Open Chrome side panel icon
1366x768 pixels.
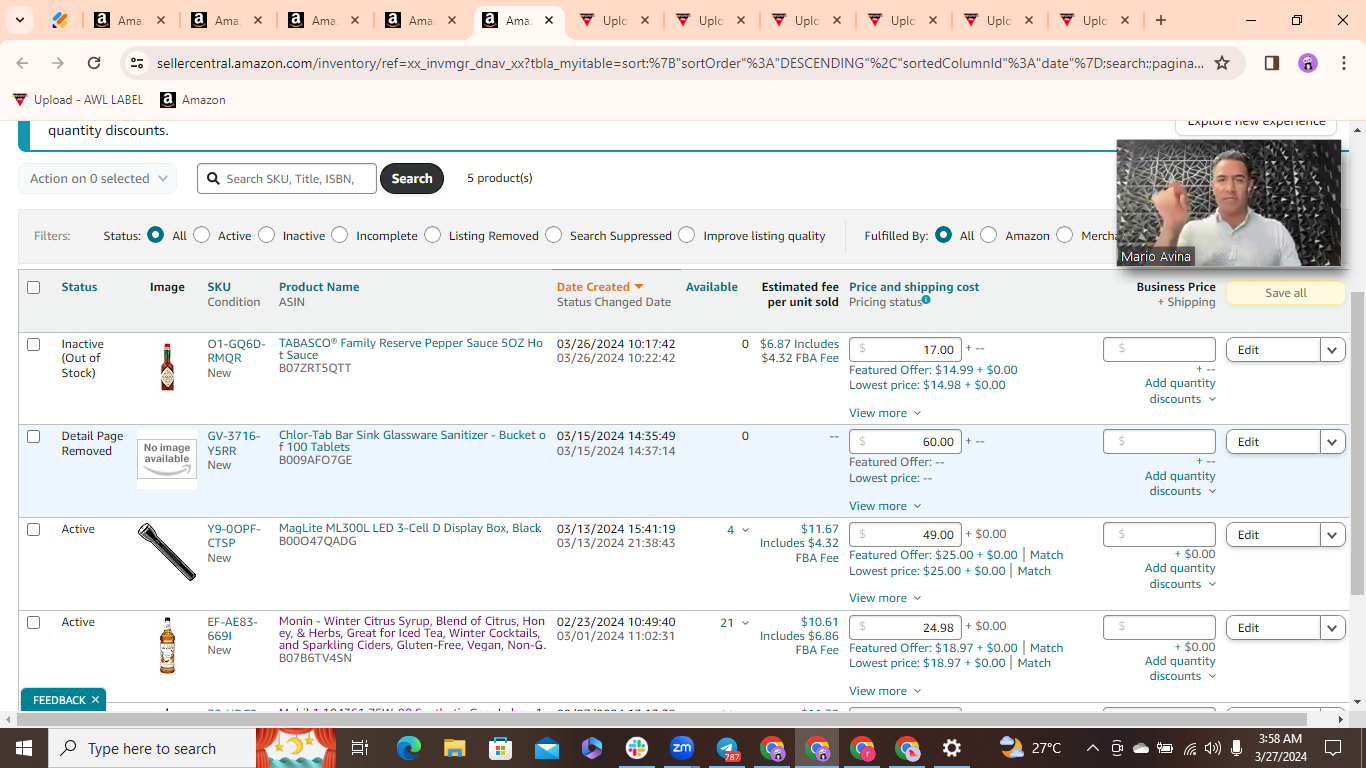tap(1272, 63)
